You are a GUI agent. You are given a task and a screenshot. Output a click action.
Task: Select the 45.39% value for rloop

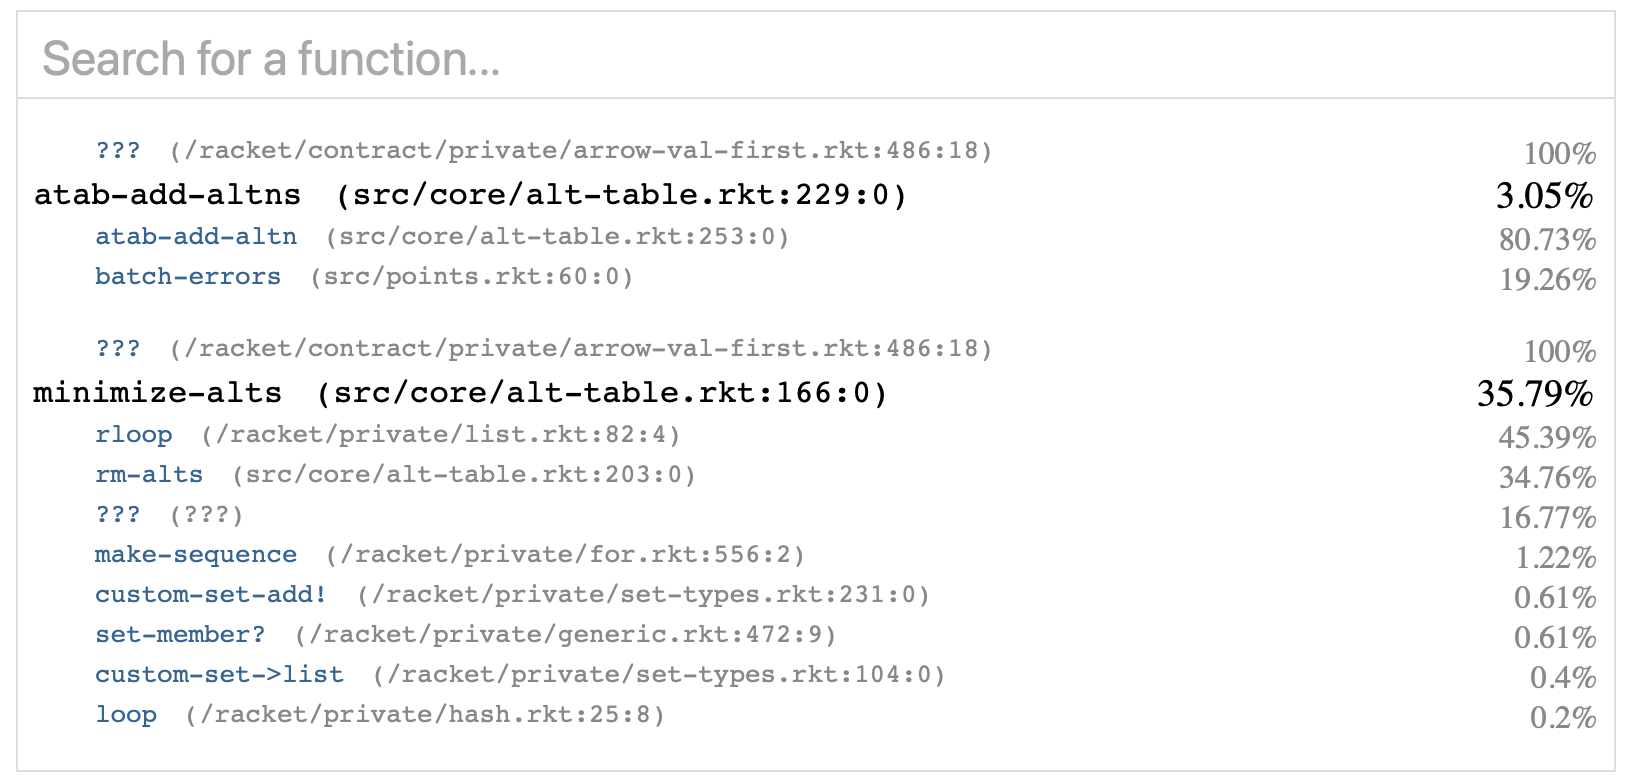(1547, 437)
